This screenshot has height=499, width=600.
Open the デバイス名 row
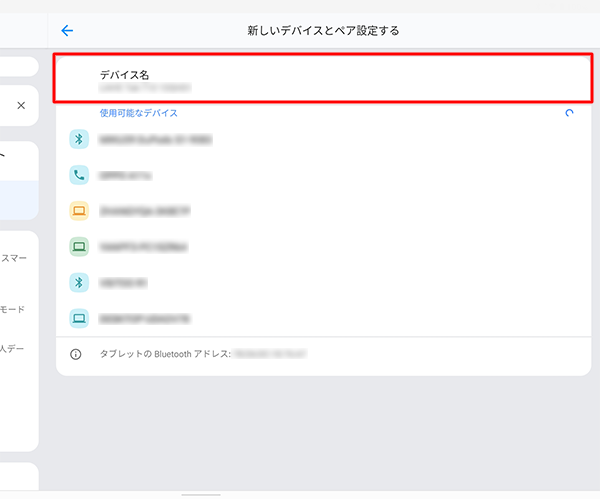click(323, 78)
